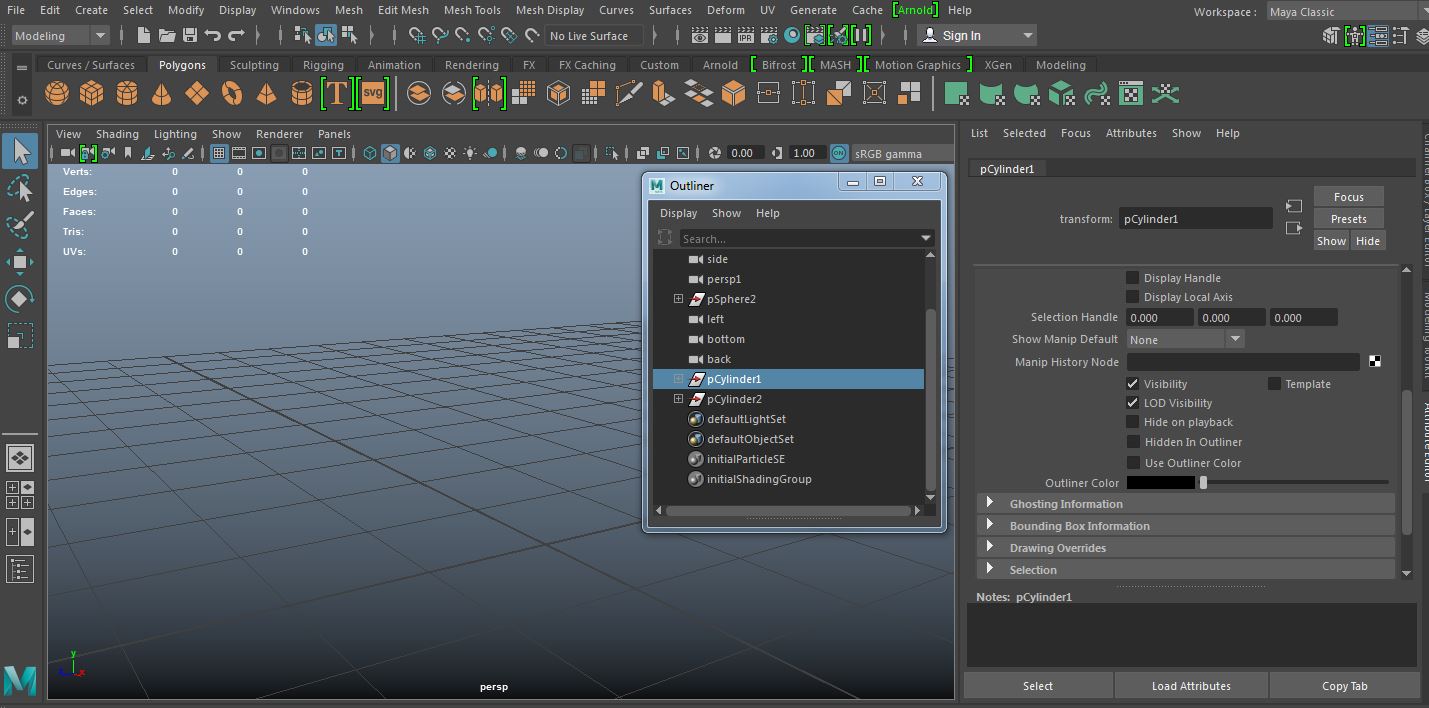Select the Lasso tool in toolbox
The height and width of the screenshot is (708, 1429).
20,189
